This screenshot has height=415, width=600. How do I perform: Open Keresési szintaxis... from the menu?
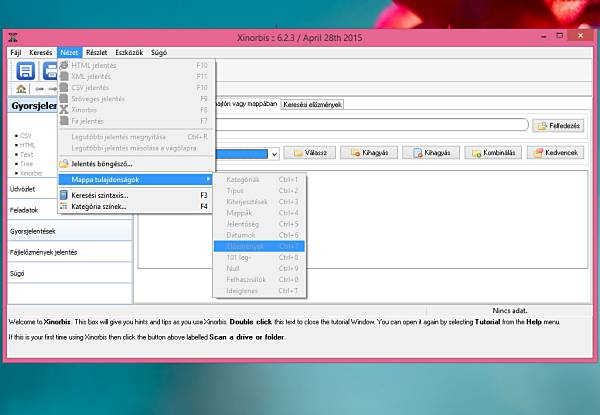pyautogui.click(x=135, y=195)
